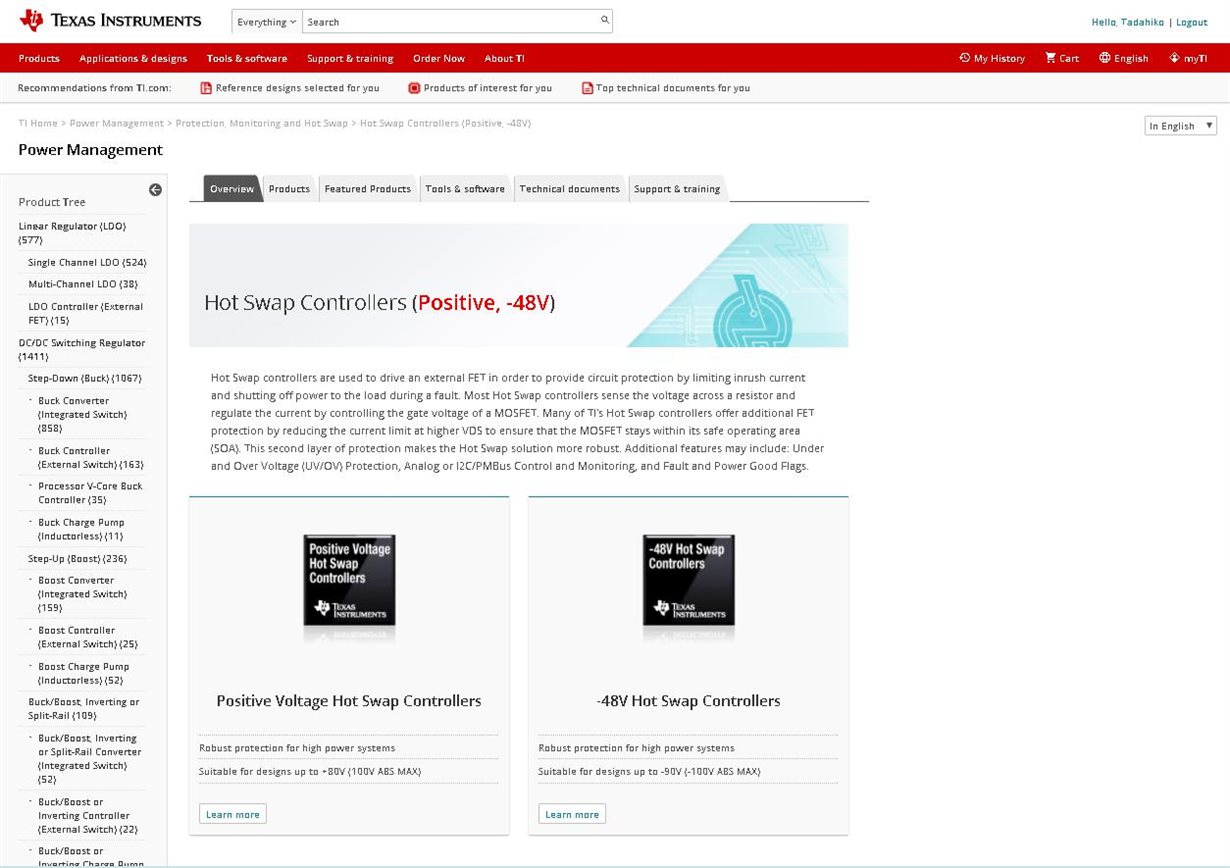This screenshot has height=868, width=1230.
Task: Click the Positive Voltage Hot Swap Controllers thumbnail
Action: tap(349, 580)
